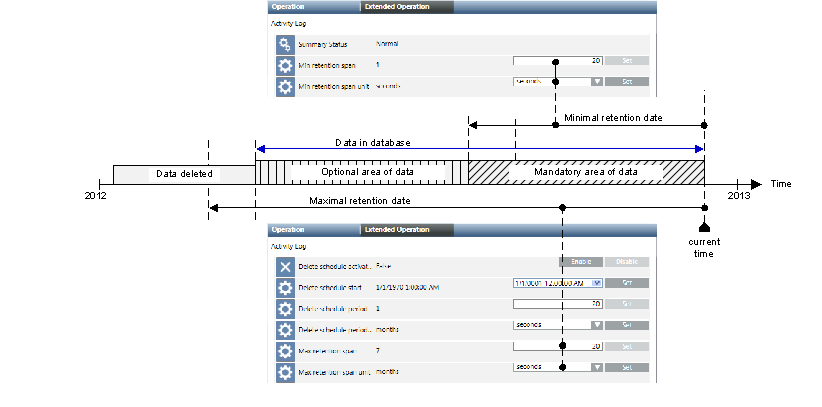The height and width of the screenshot is (407, 822).
Task: Switch to Extended Operation tab in top panel
Action: pos(405,6)
